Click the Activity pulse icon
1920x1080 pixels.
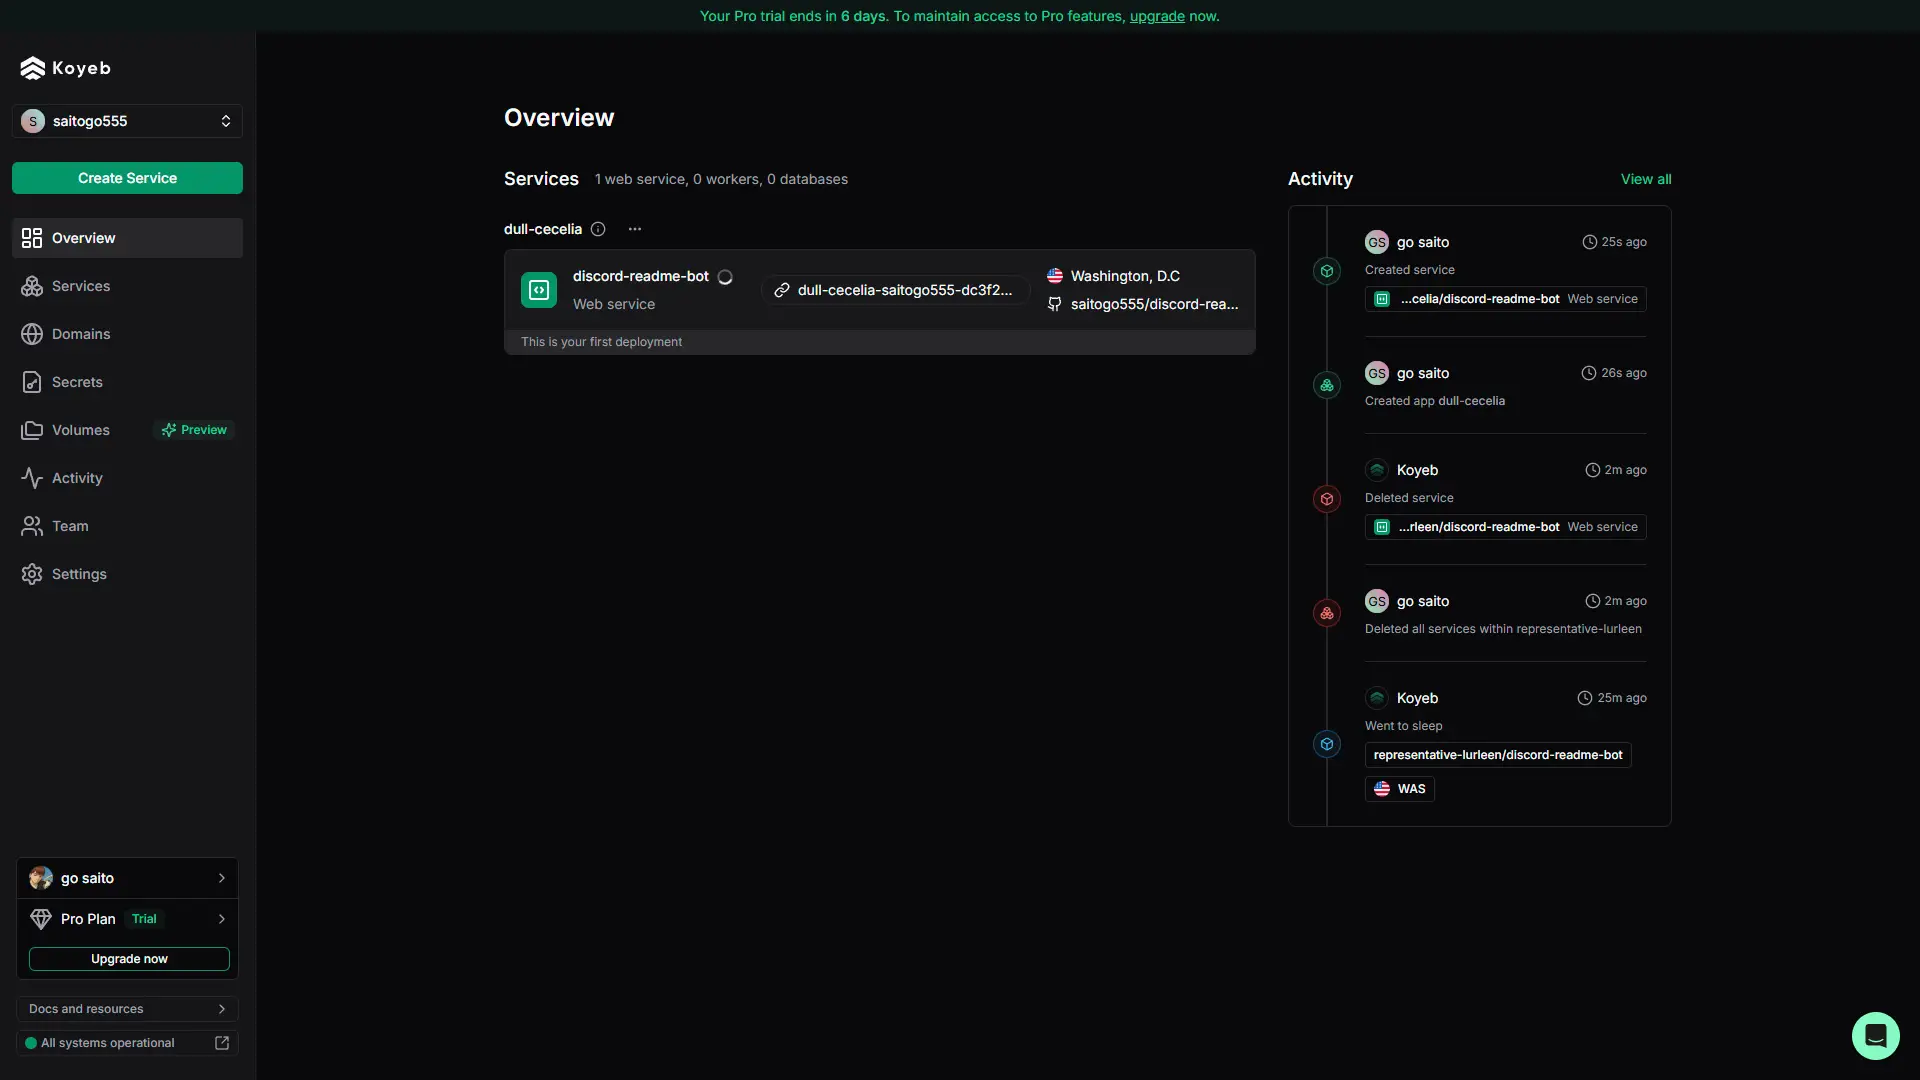pyautogui.click(x=32, y=478)
